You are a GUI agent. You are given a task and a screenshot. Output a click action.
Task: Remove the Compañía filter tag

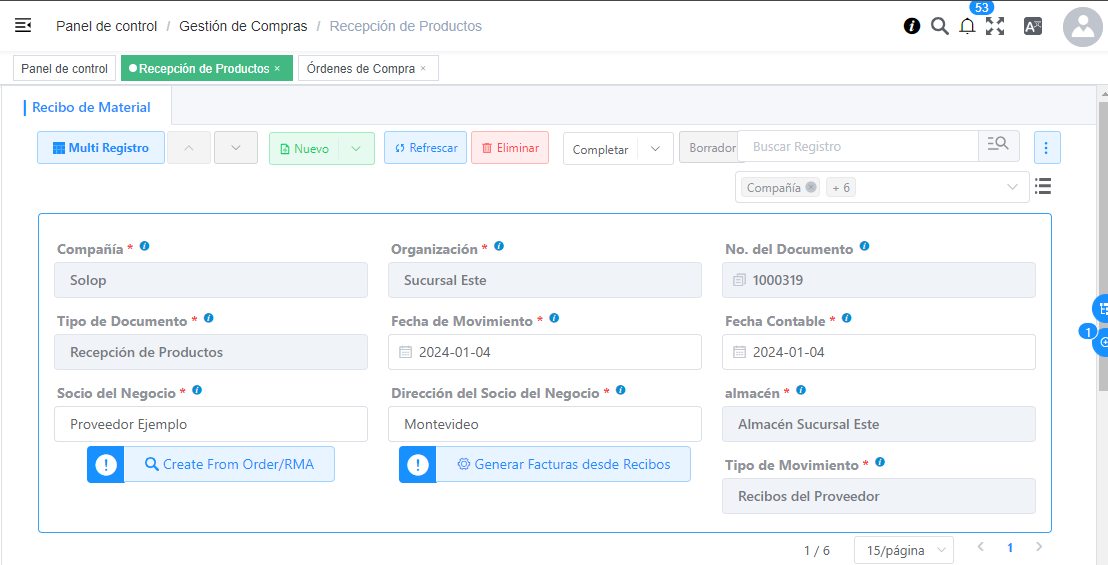click(x=811, y=187)
